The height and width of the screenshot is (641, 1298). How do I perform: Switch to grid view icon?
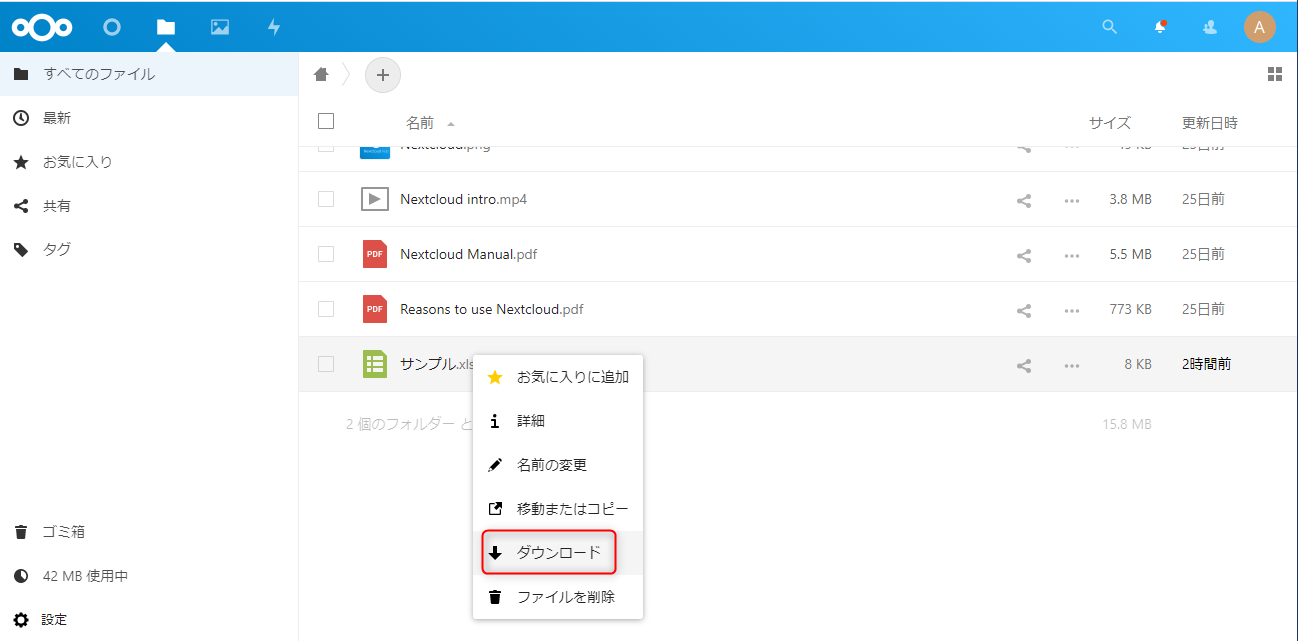(1274, 74)
